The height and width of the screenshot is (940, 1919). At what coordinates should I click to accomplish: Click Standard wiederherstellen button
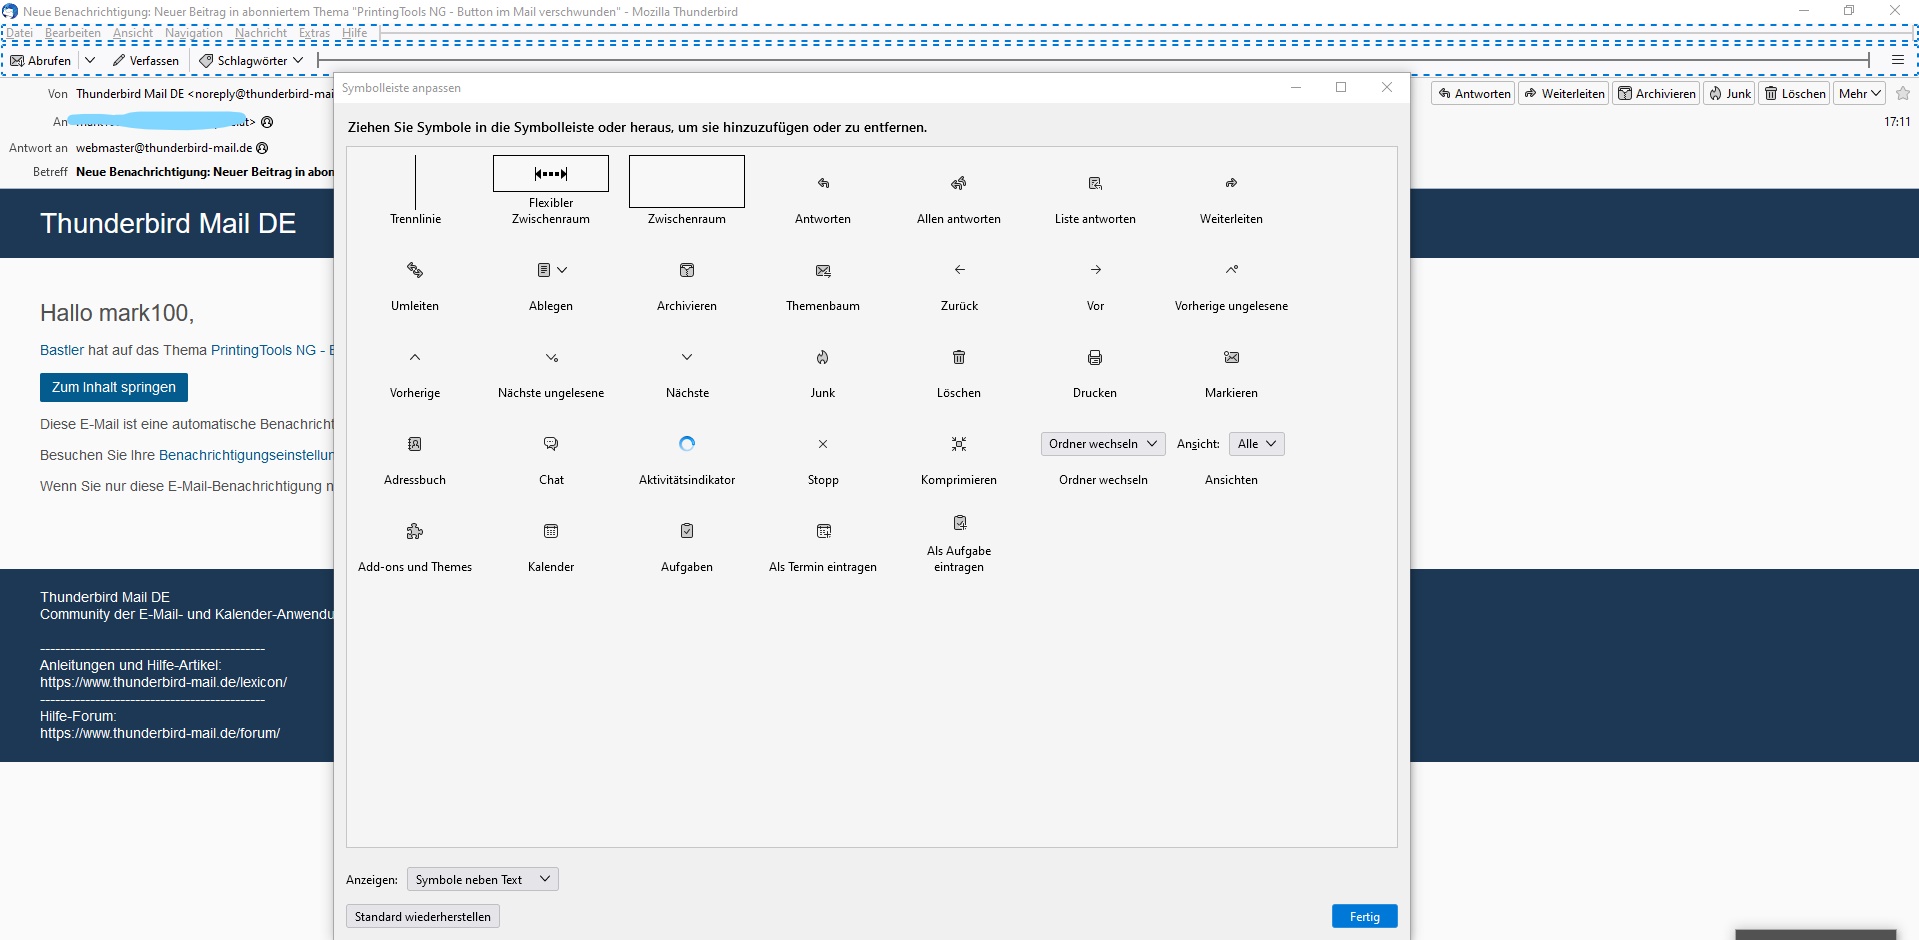click(x=423, y=917)
